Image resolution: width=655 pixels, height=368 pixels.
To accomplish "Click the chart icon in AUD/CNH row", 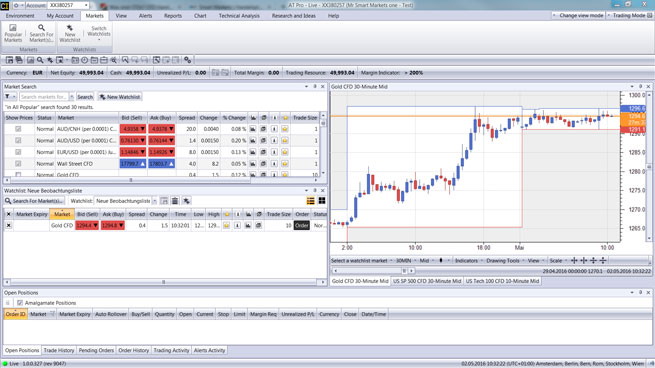I will pyautogui.click(x=253, y=129).
